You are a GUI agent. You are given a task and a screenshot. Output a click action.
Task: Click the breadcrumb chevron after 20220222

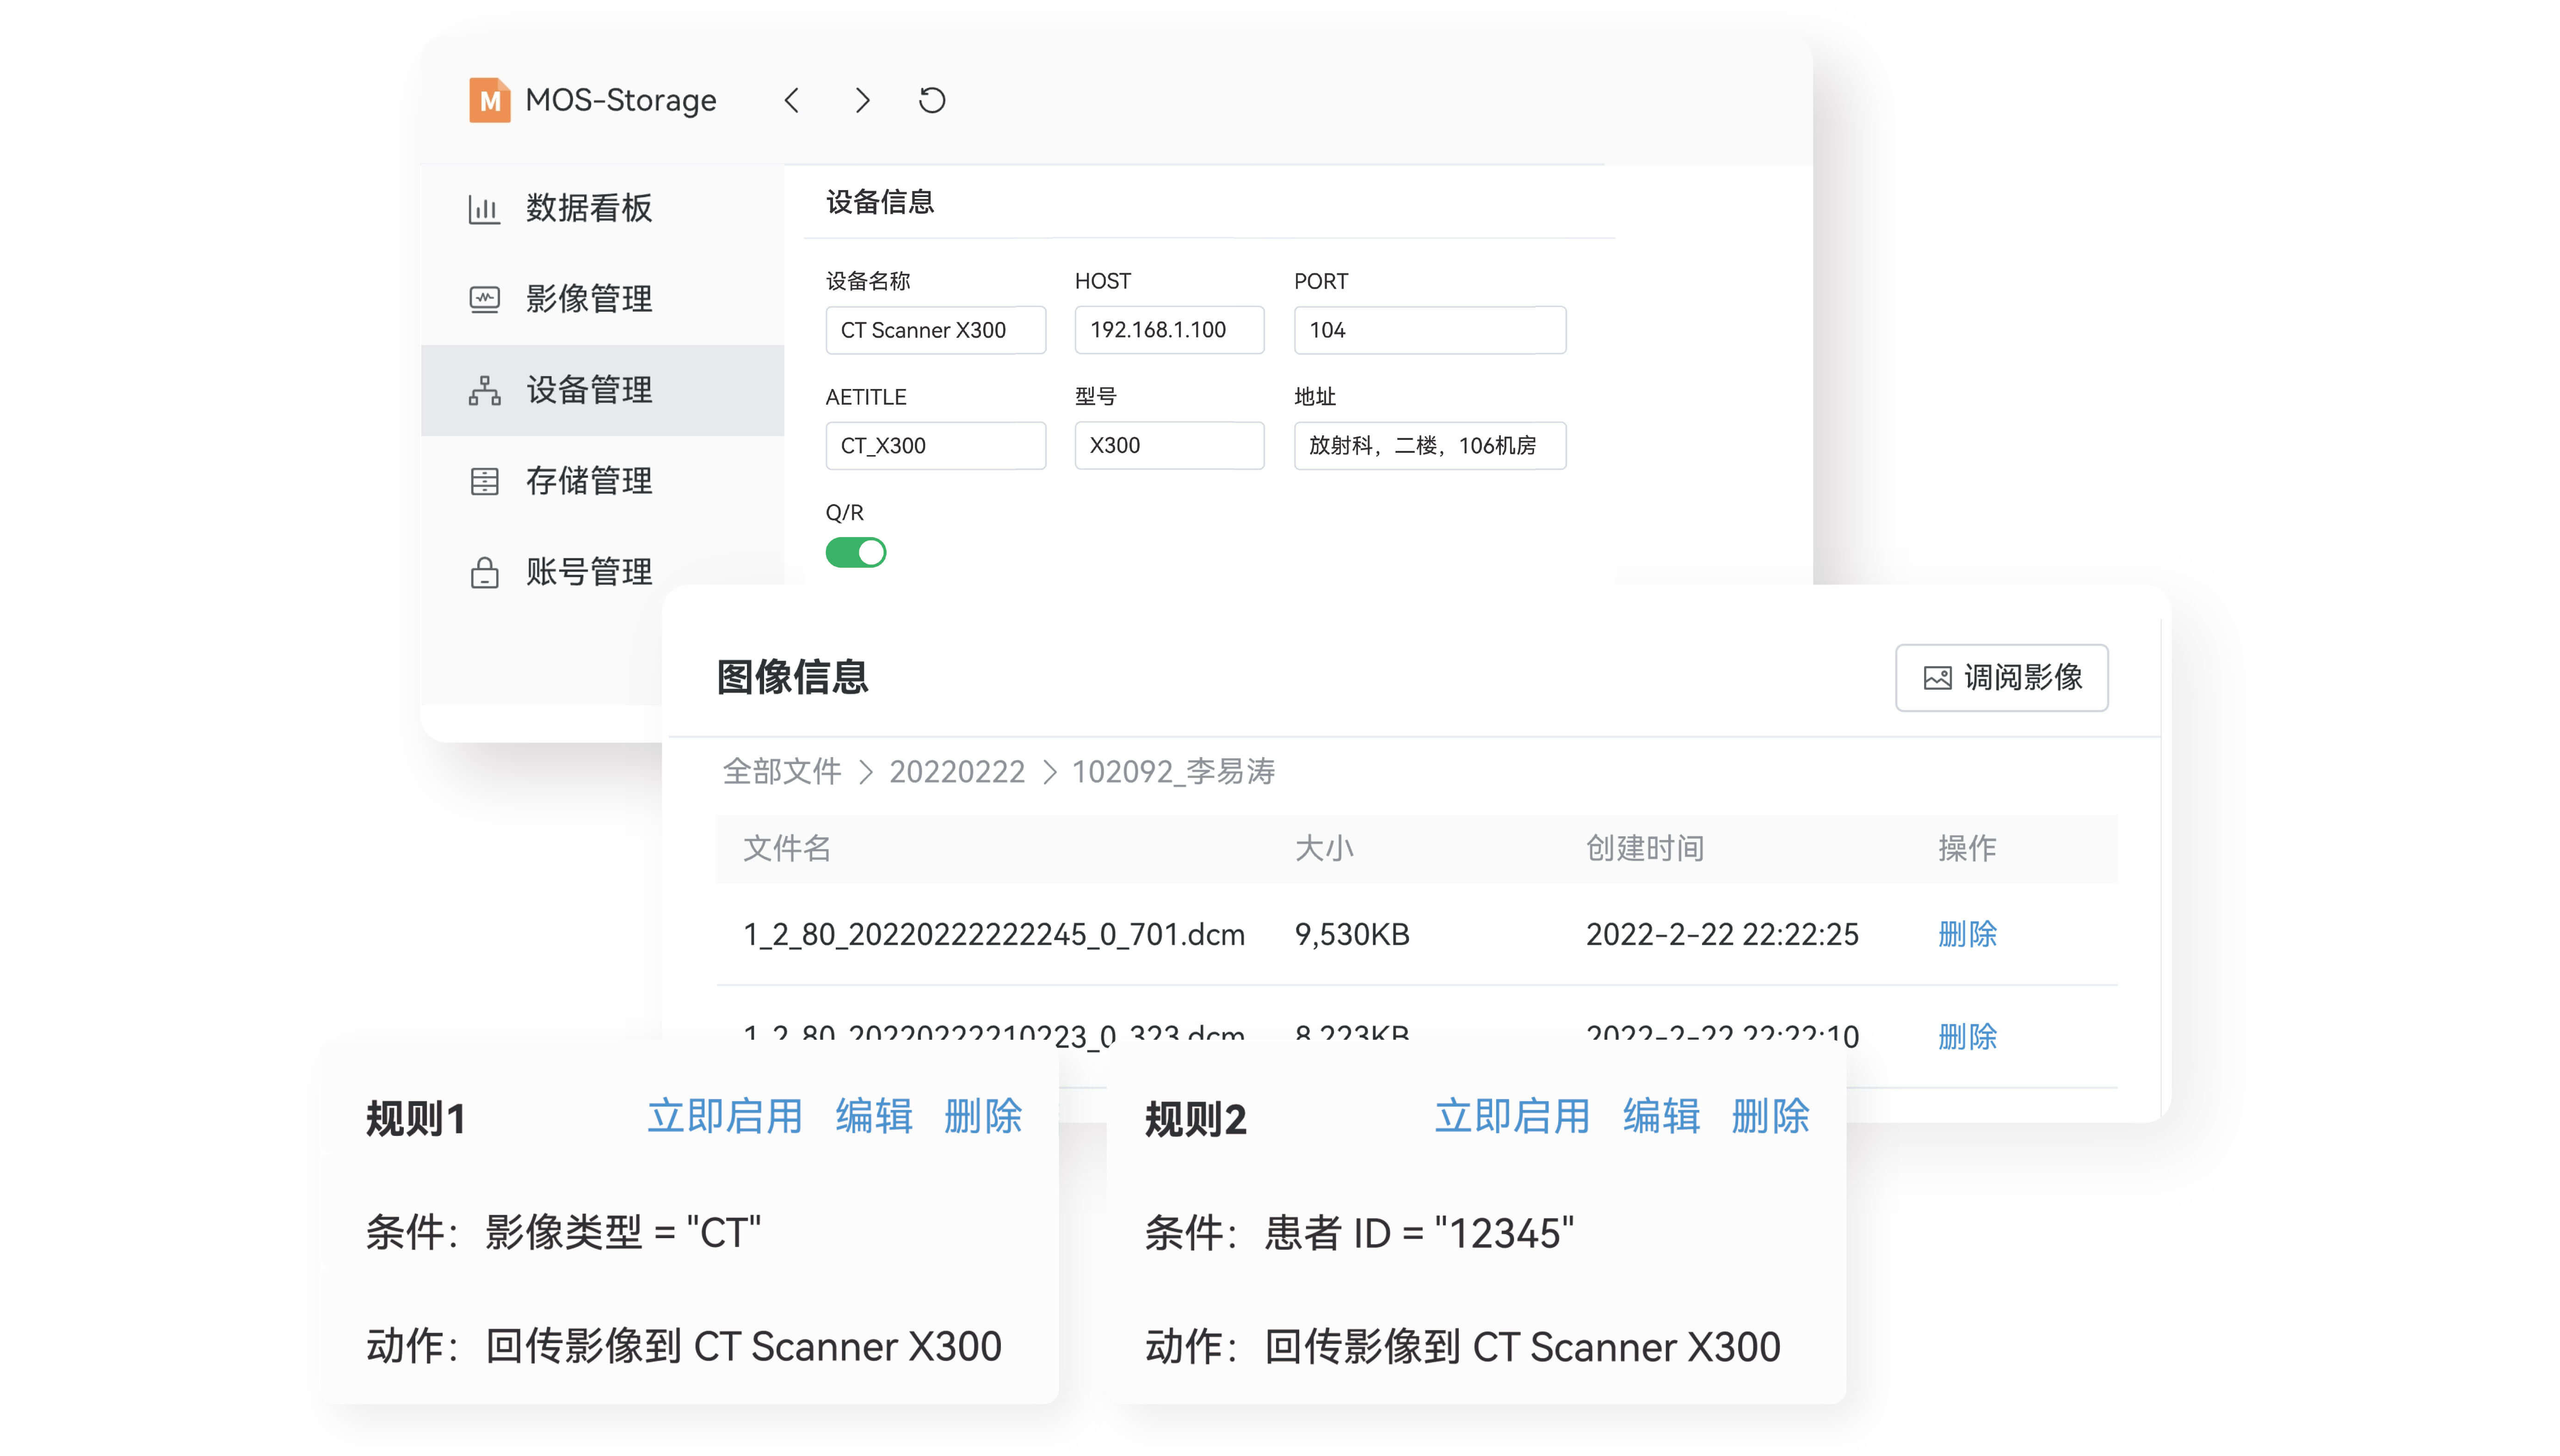(1049, 772)
